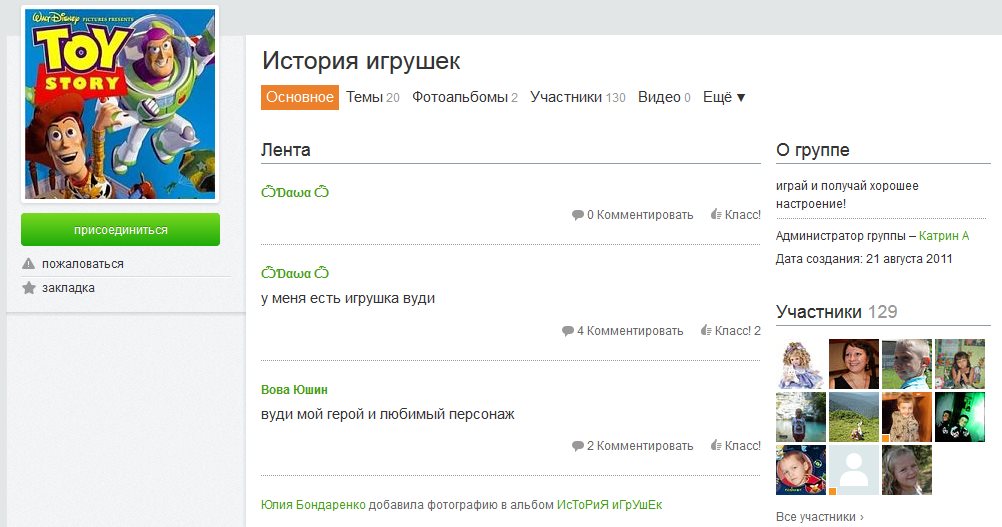1002x527 pixels.
Task: Click thumbs-up icon on Вова Юшин's post
Action: [x=716, y=446]
